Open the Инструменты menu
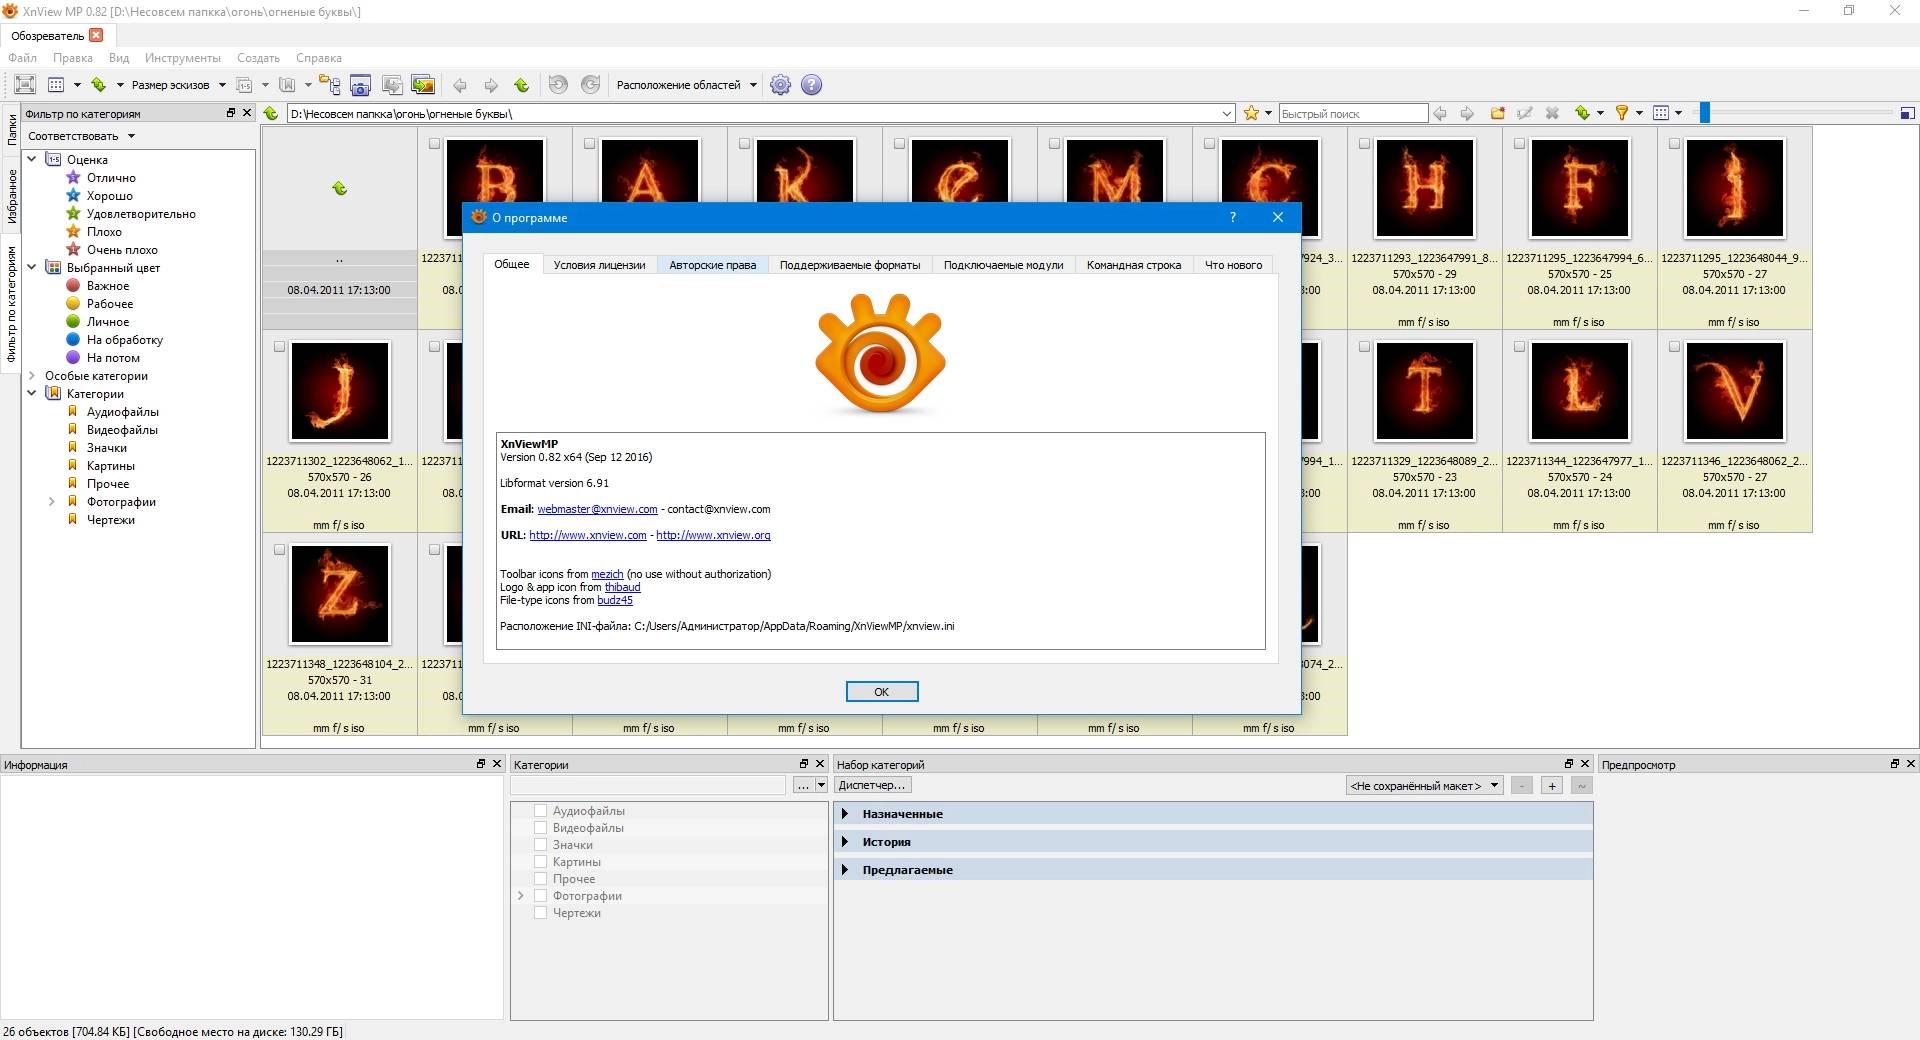Screen dimensions: 1920x1040 coord(182,58)
